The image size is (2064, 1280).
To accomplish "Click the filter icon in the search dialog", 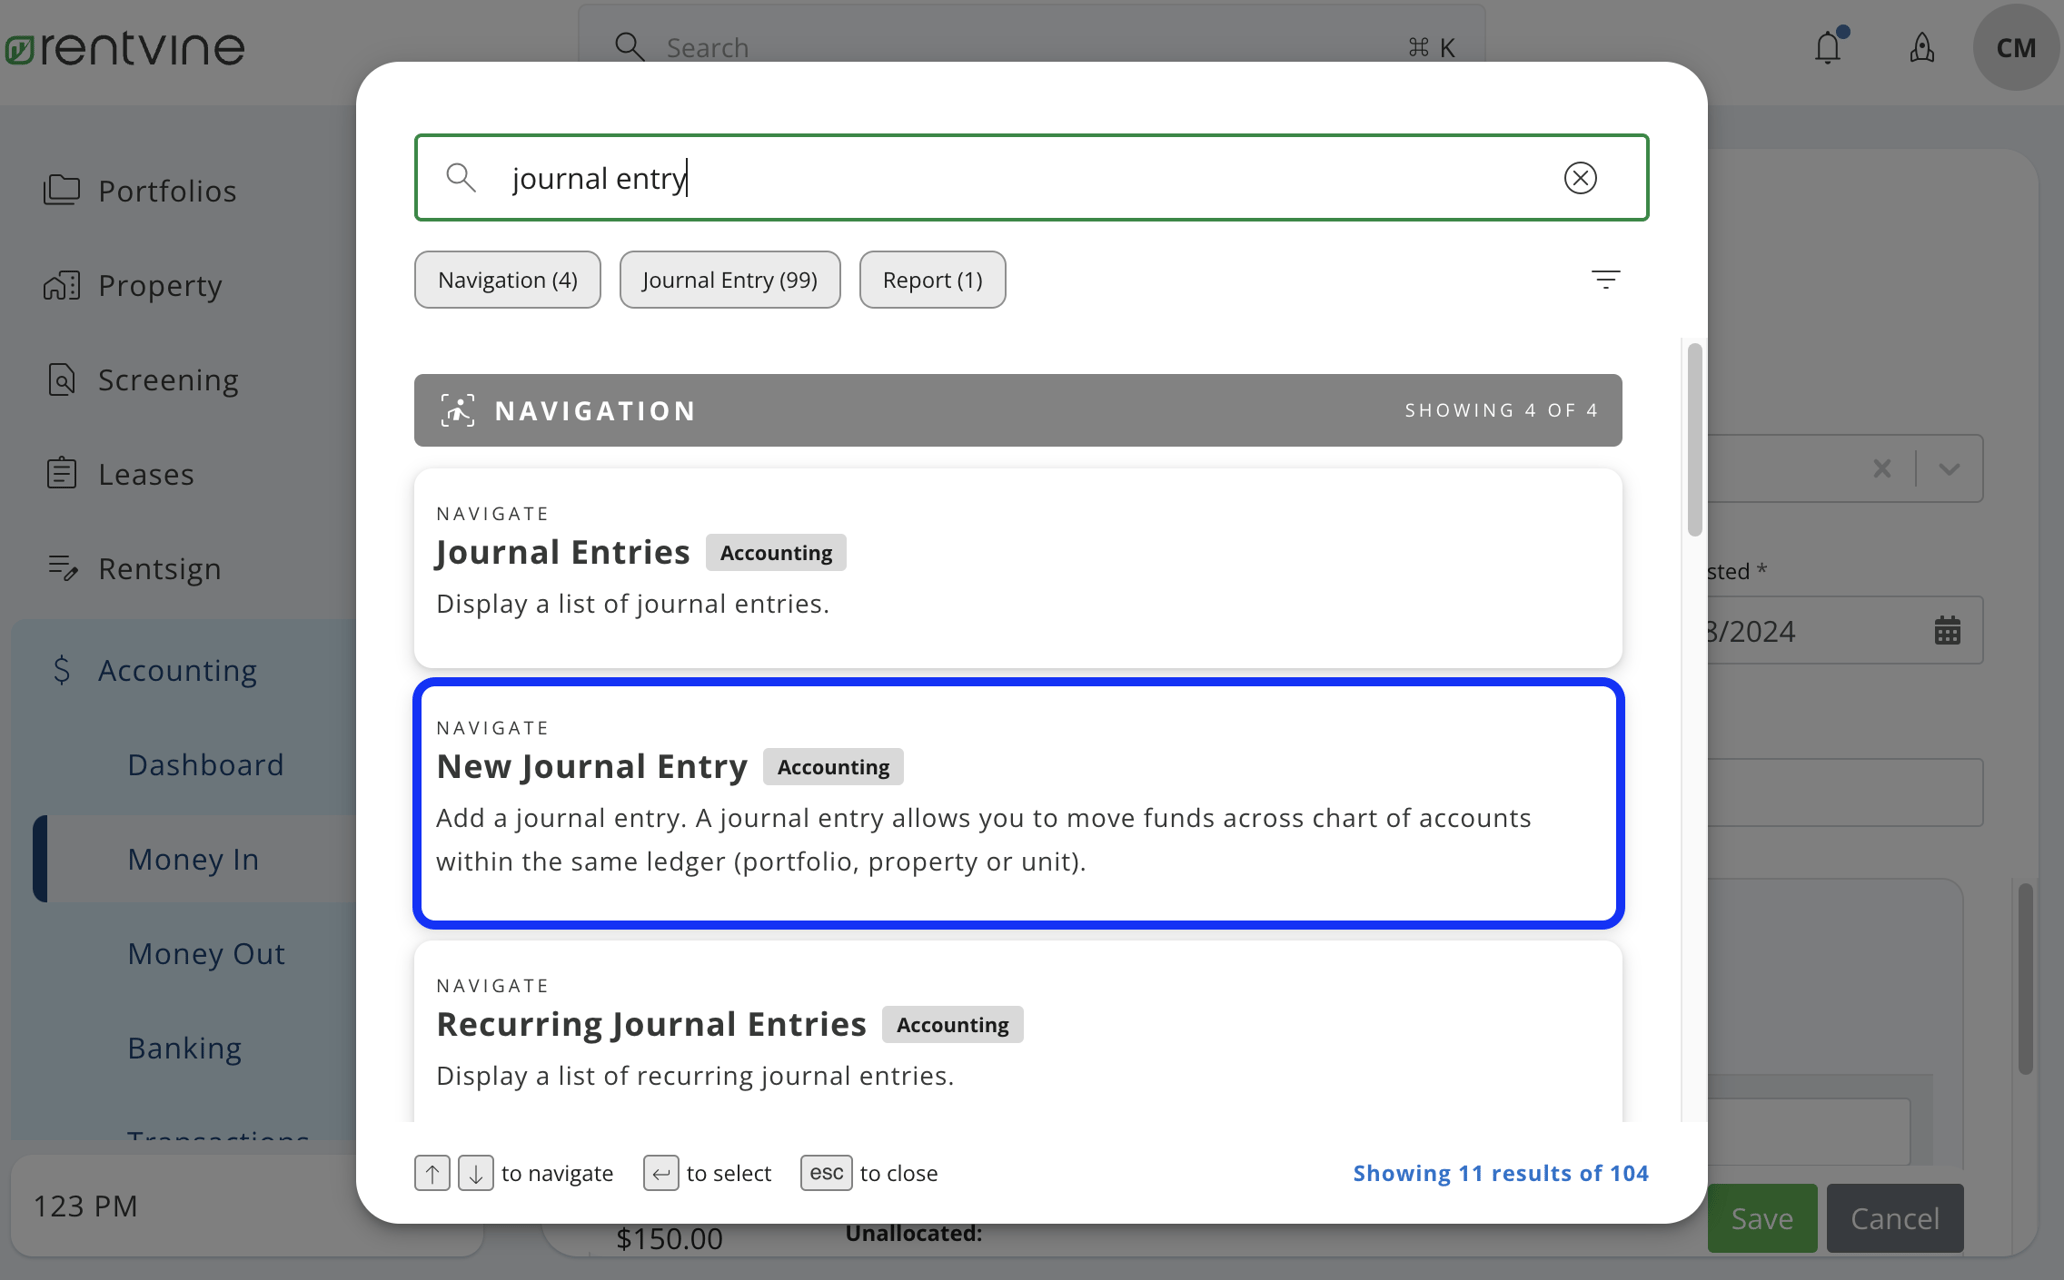I will coord(1605,279).
